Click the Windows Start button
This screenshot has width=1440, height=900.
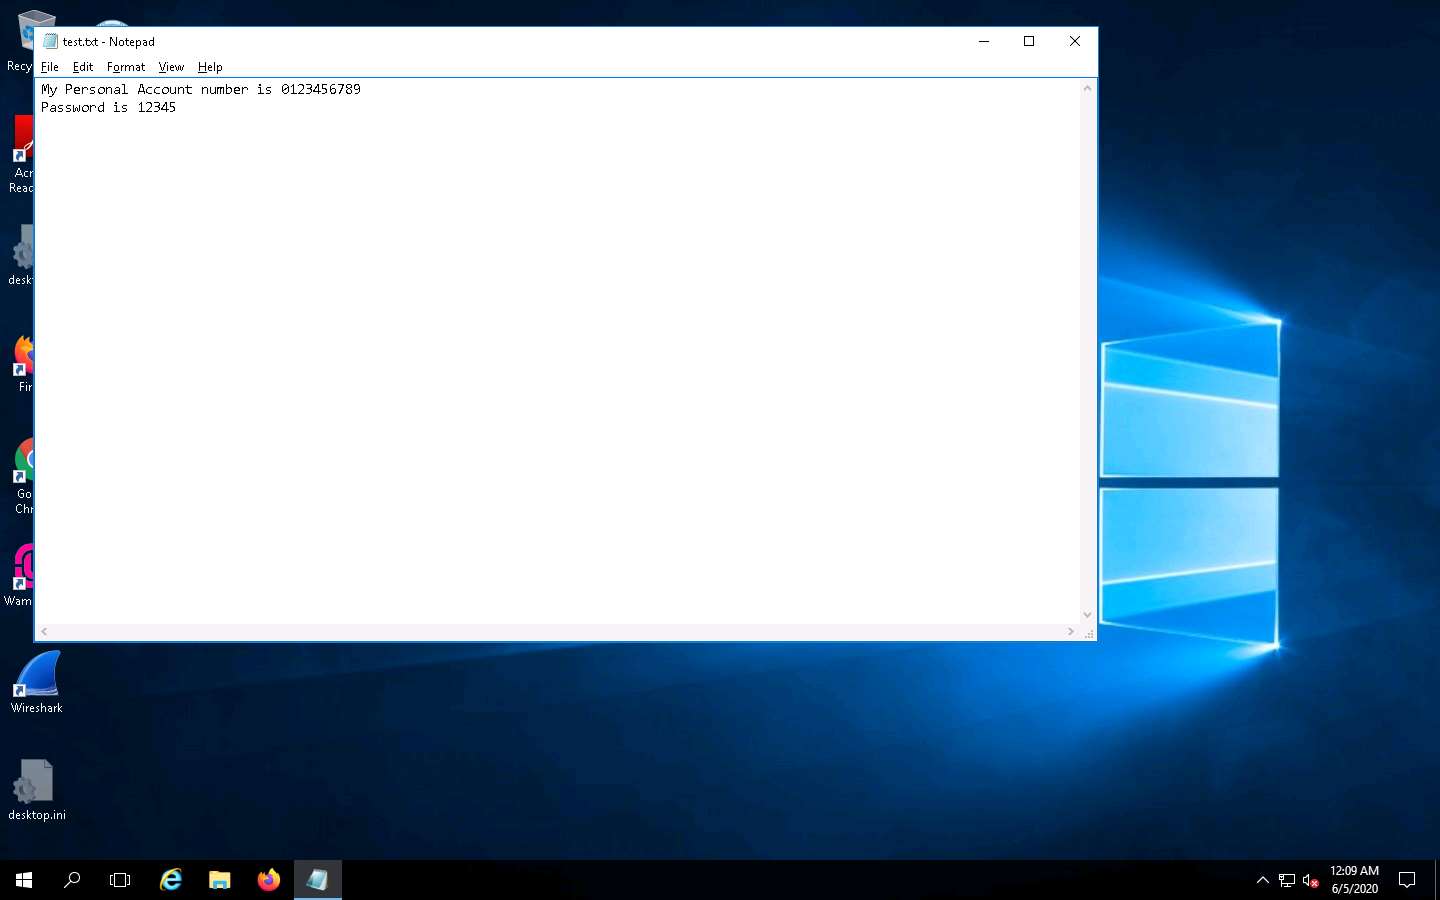[24, 880]
